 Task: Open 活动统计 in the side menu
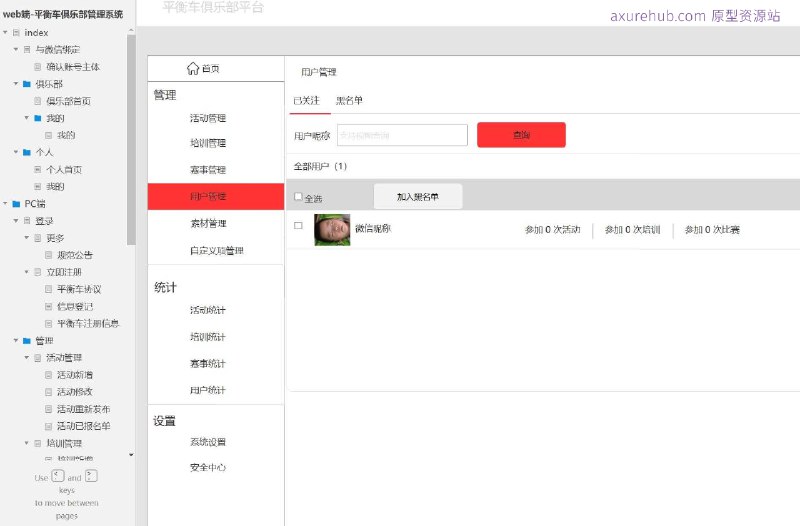tap(208, 310)
